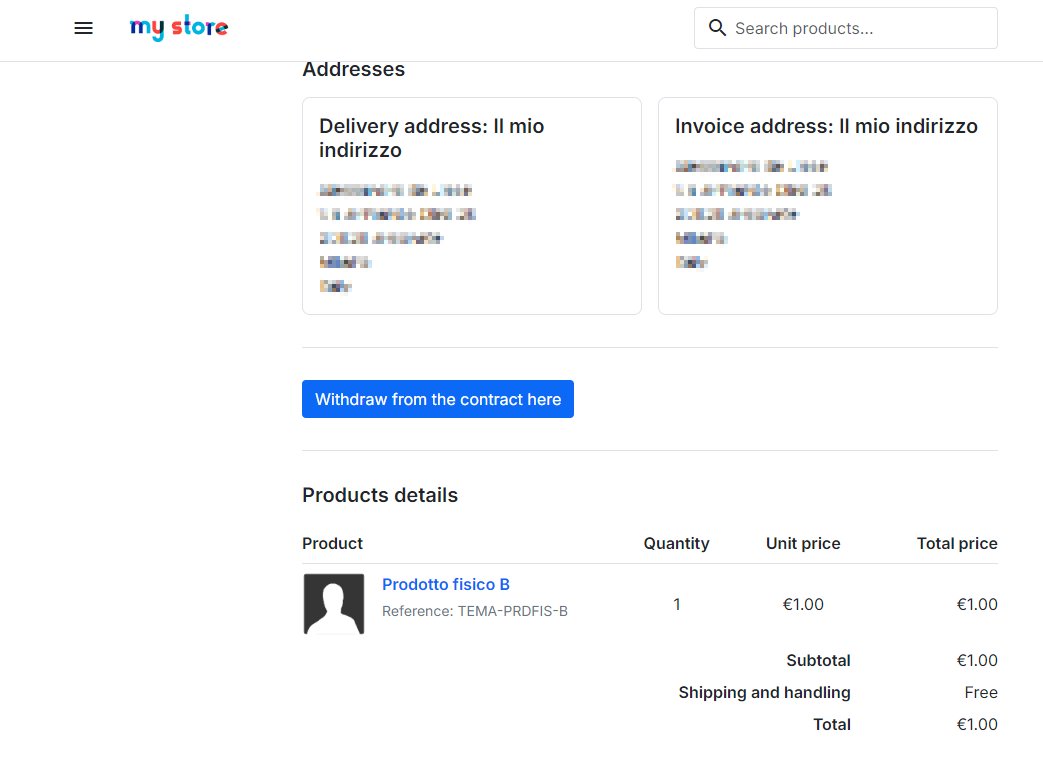
Task: Focus the Search products field
Action: pyautogui.click(x=845, y=28)
